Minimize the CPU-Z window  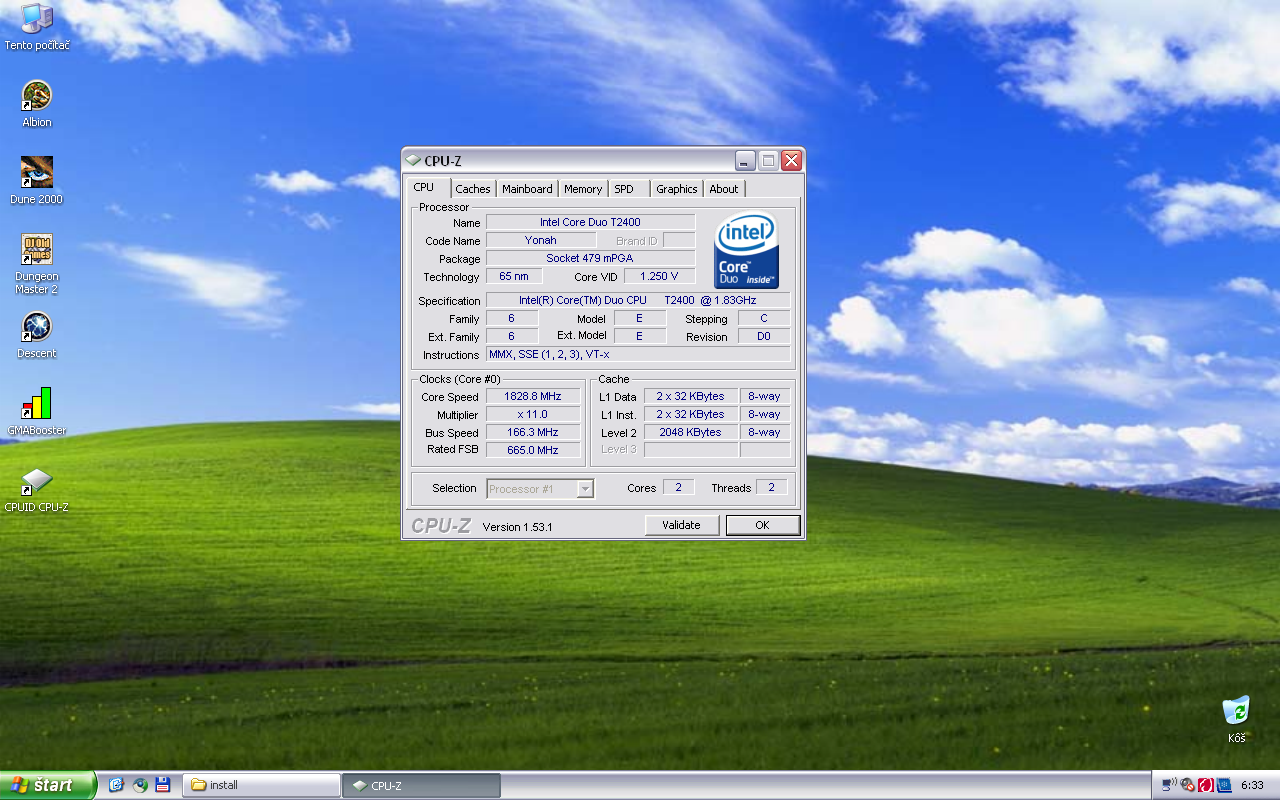(x=745, y=160)
